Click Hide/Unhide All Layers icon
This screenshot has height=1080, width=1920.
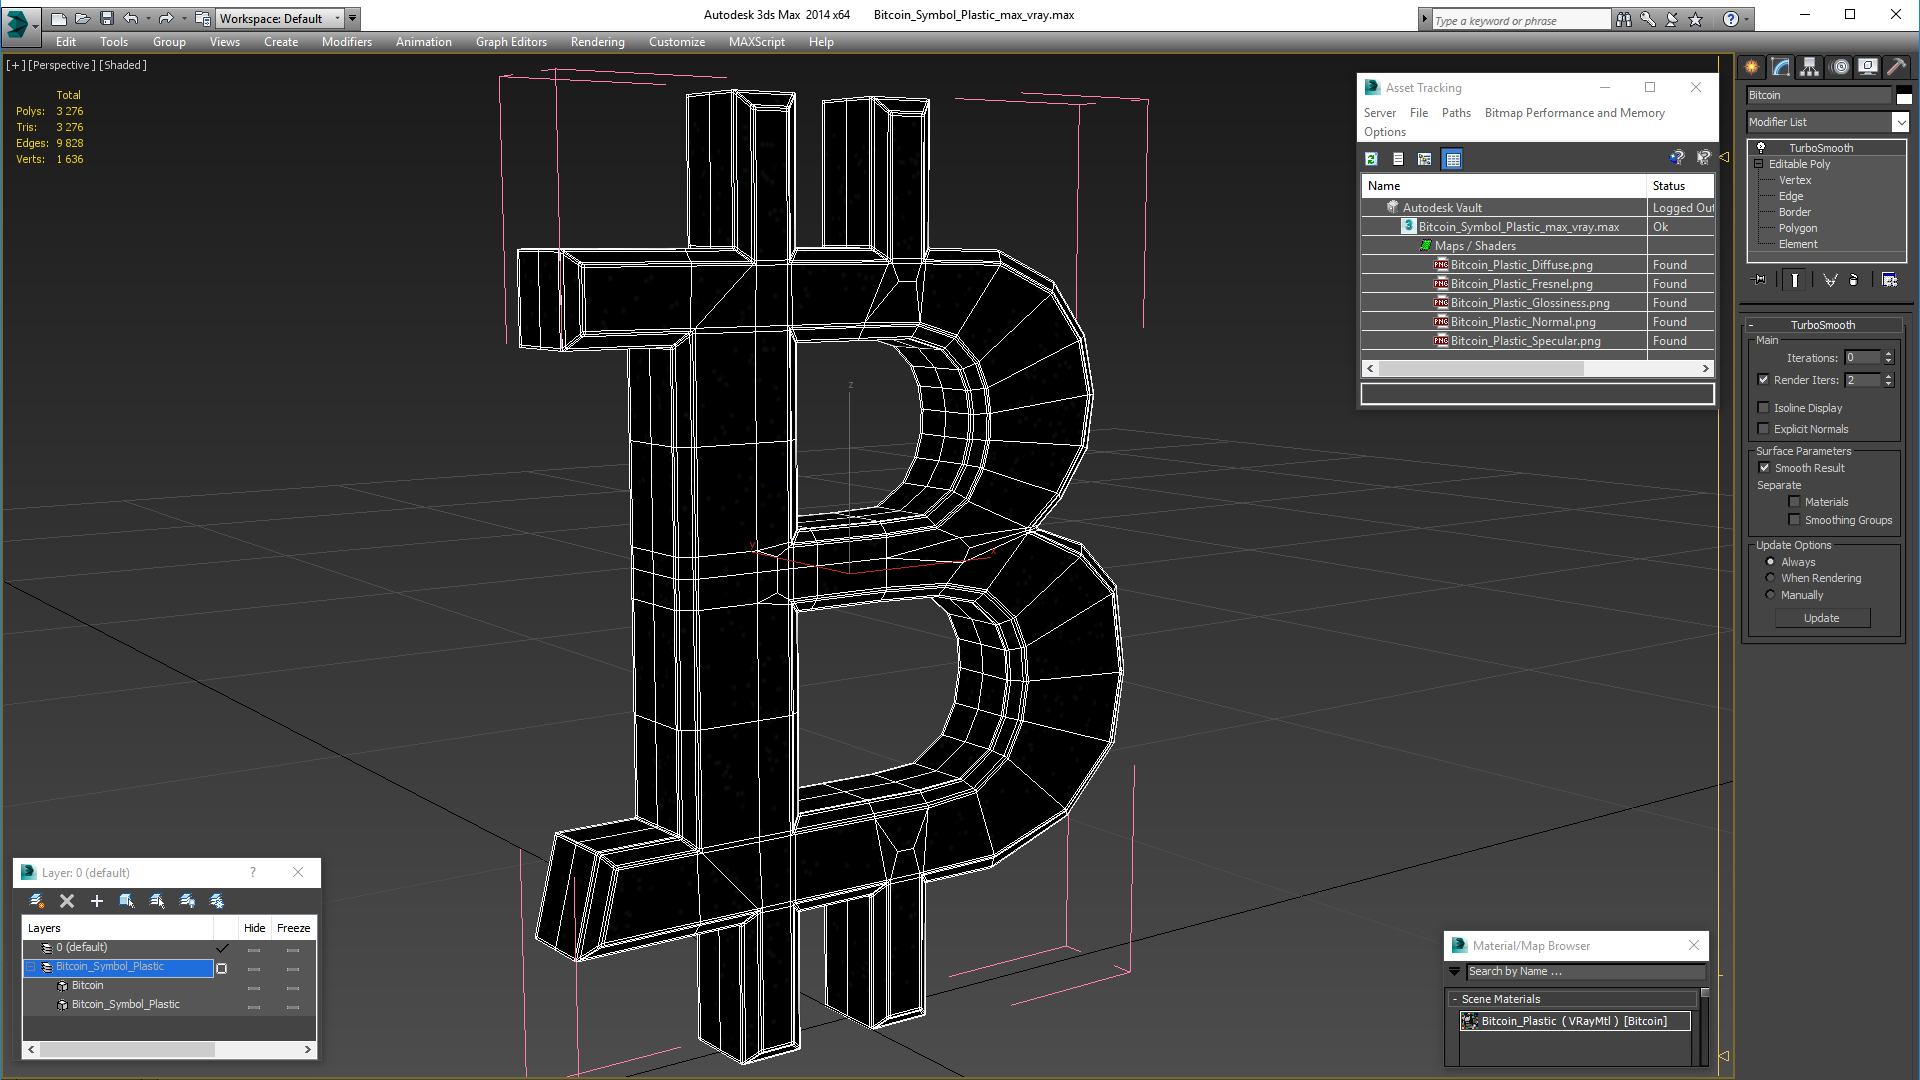point(187,901)
